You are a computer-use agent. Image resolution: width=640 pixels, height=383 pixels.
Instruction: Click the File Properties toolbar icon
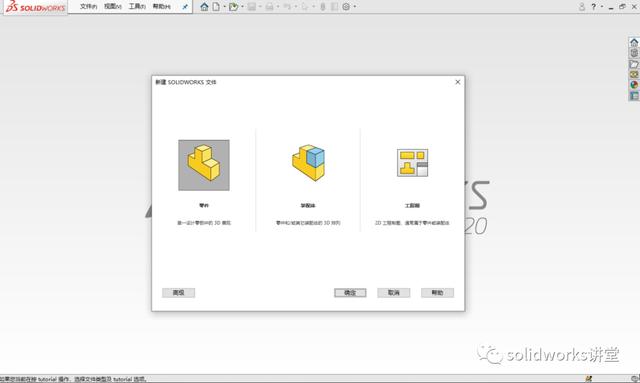pos(334,7)
